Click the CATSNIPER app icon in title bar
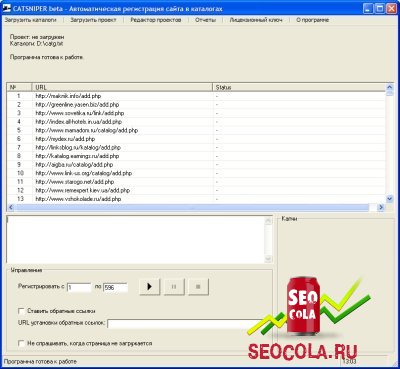400x369 pixels. [6, 8]
